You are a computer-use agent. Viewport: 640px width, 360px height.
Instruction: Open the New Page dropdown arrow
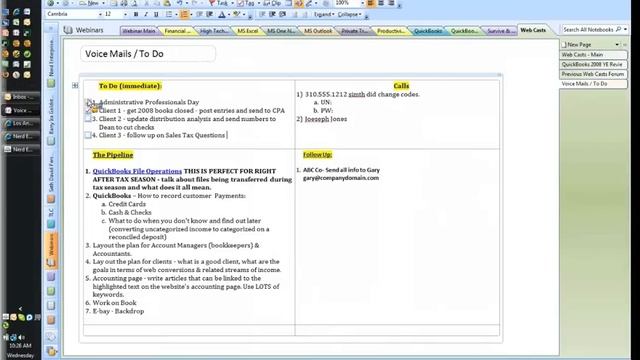[617, 44]
